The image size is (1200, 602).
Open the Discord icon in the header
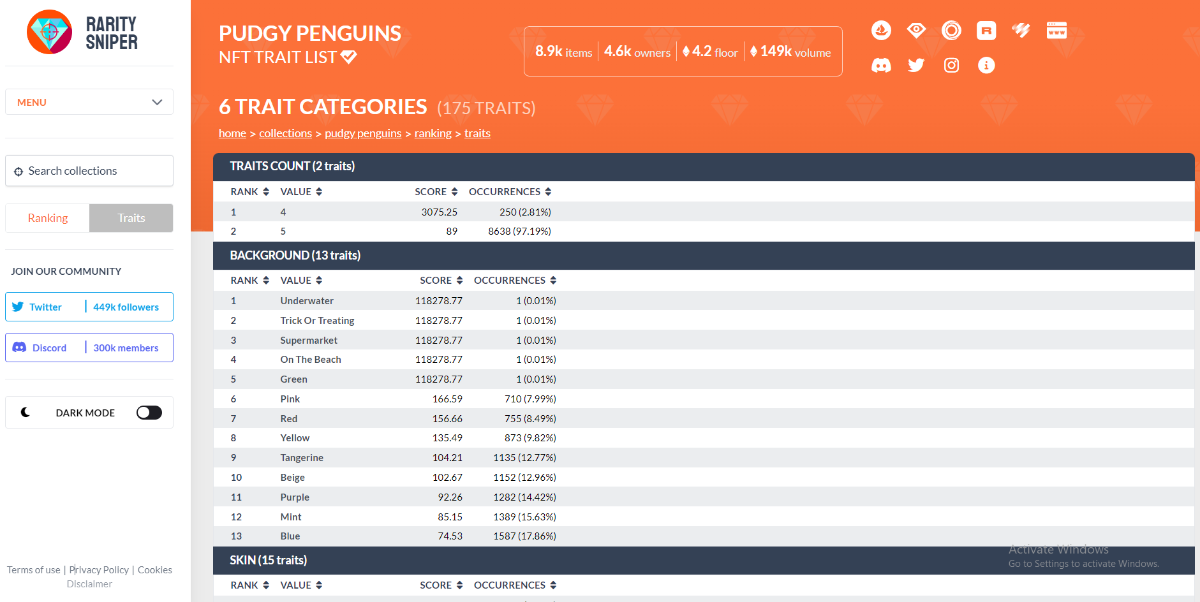[x=881, y=65]
